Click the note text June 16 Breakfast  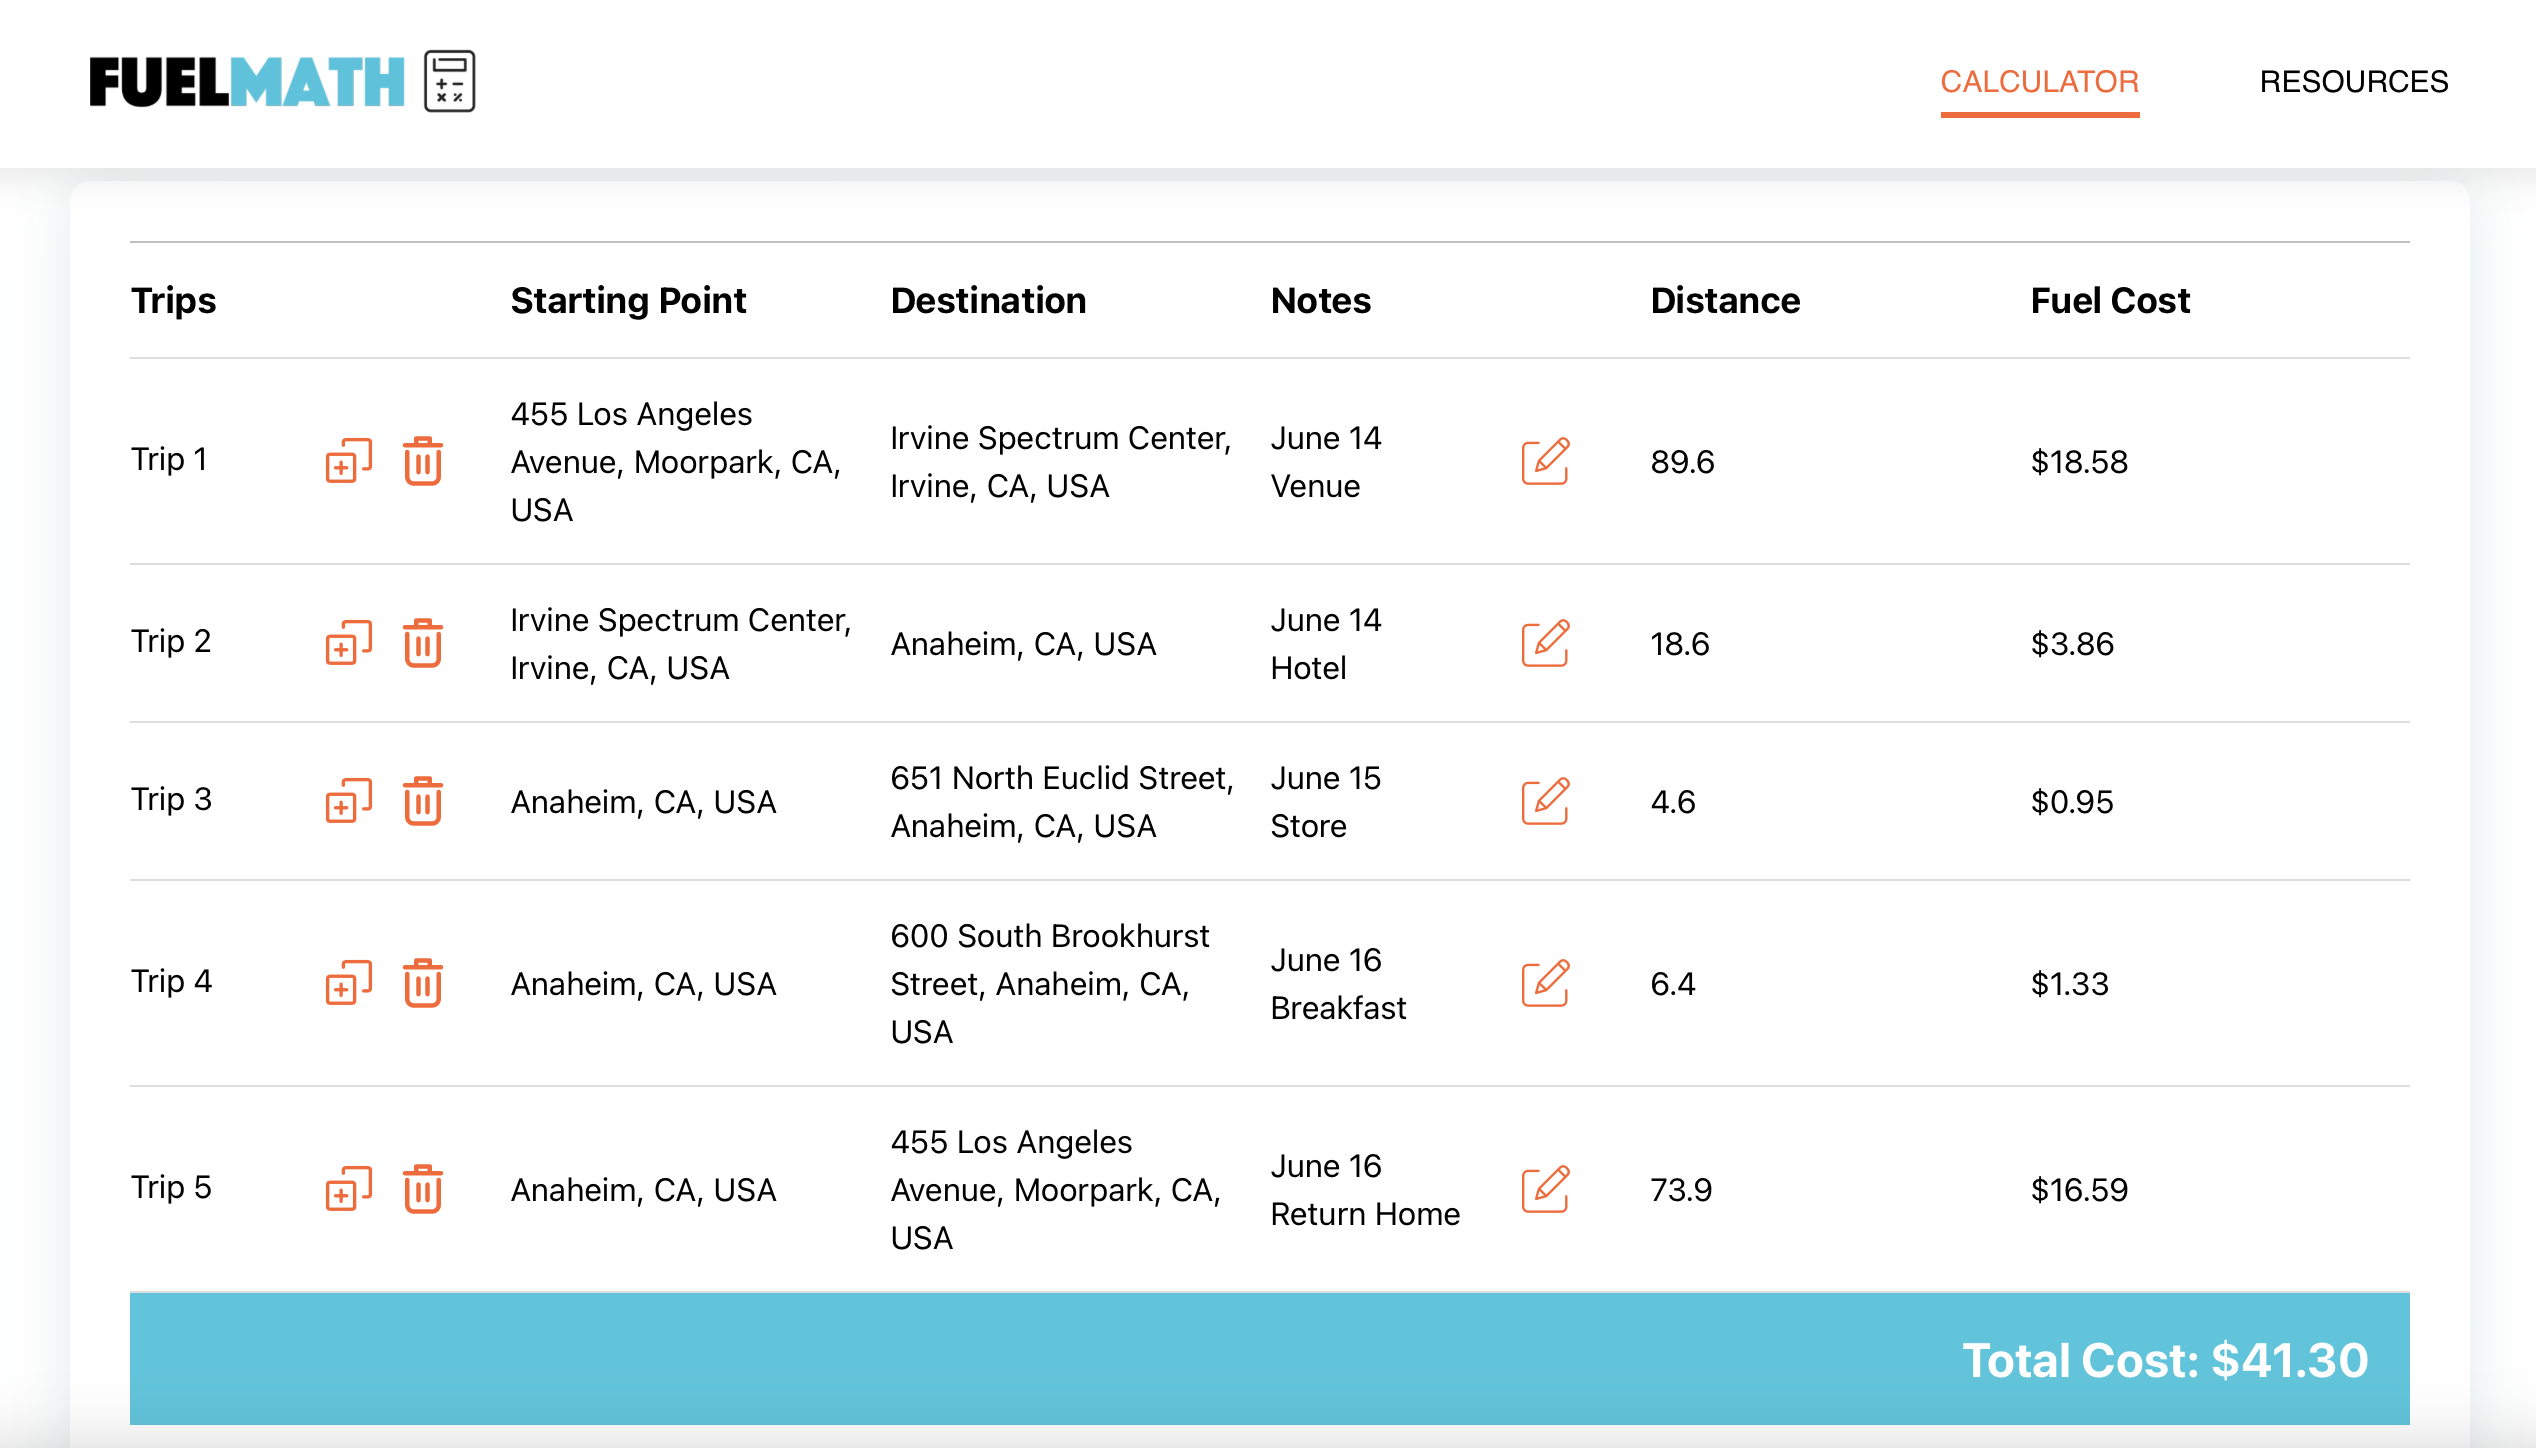(1338, 984)
